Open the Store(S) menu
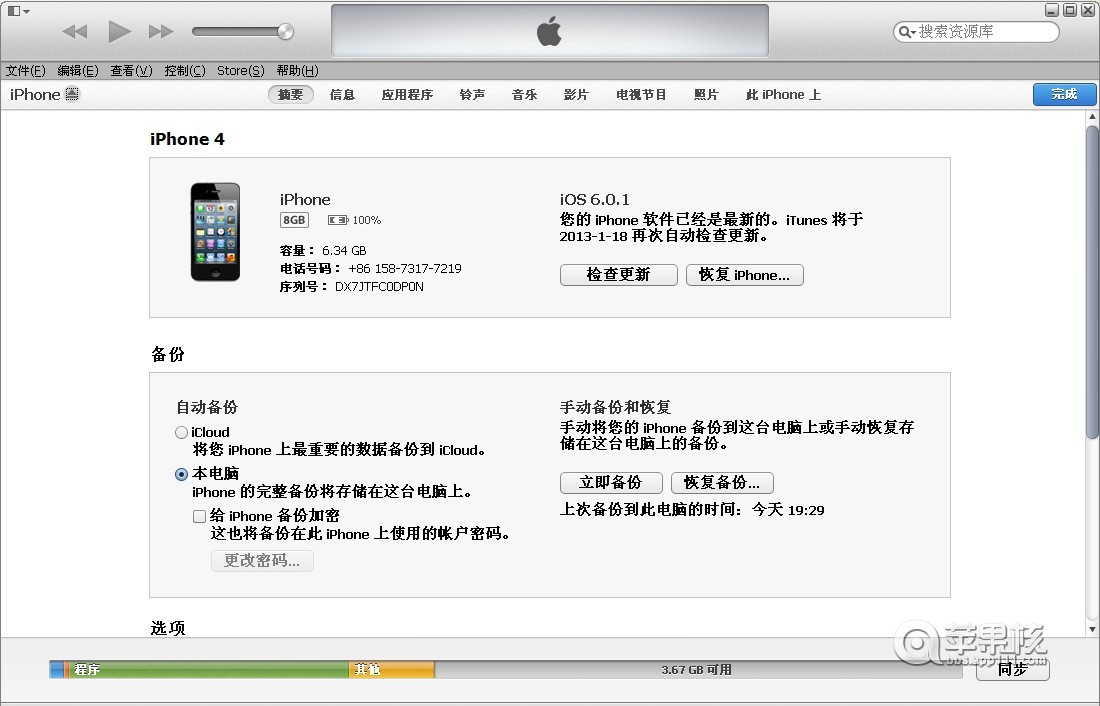 pyautogui.click(x=241, y=71)
